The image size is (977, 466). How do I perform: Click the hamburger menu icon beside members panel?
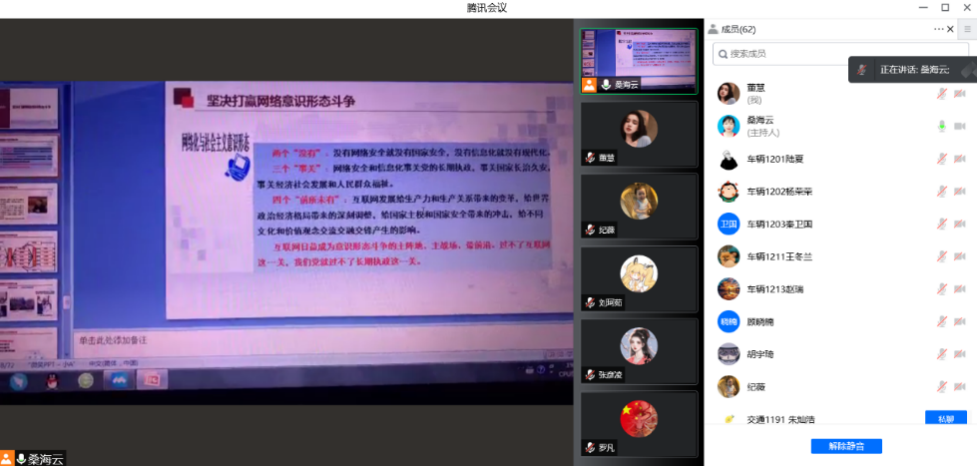(x=967, y=29)
